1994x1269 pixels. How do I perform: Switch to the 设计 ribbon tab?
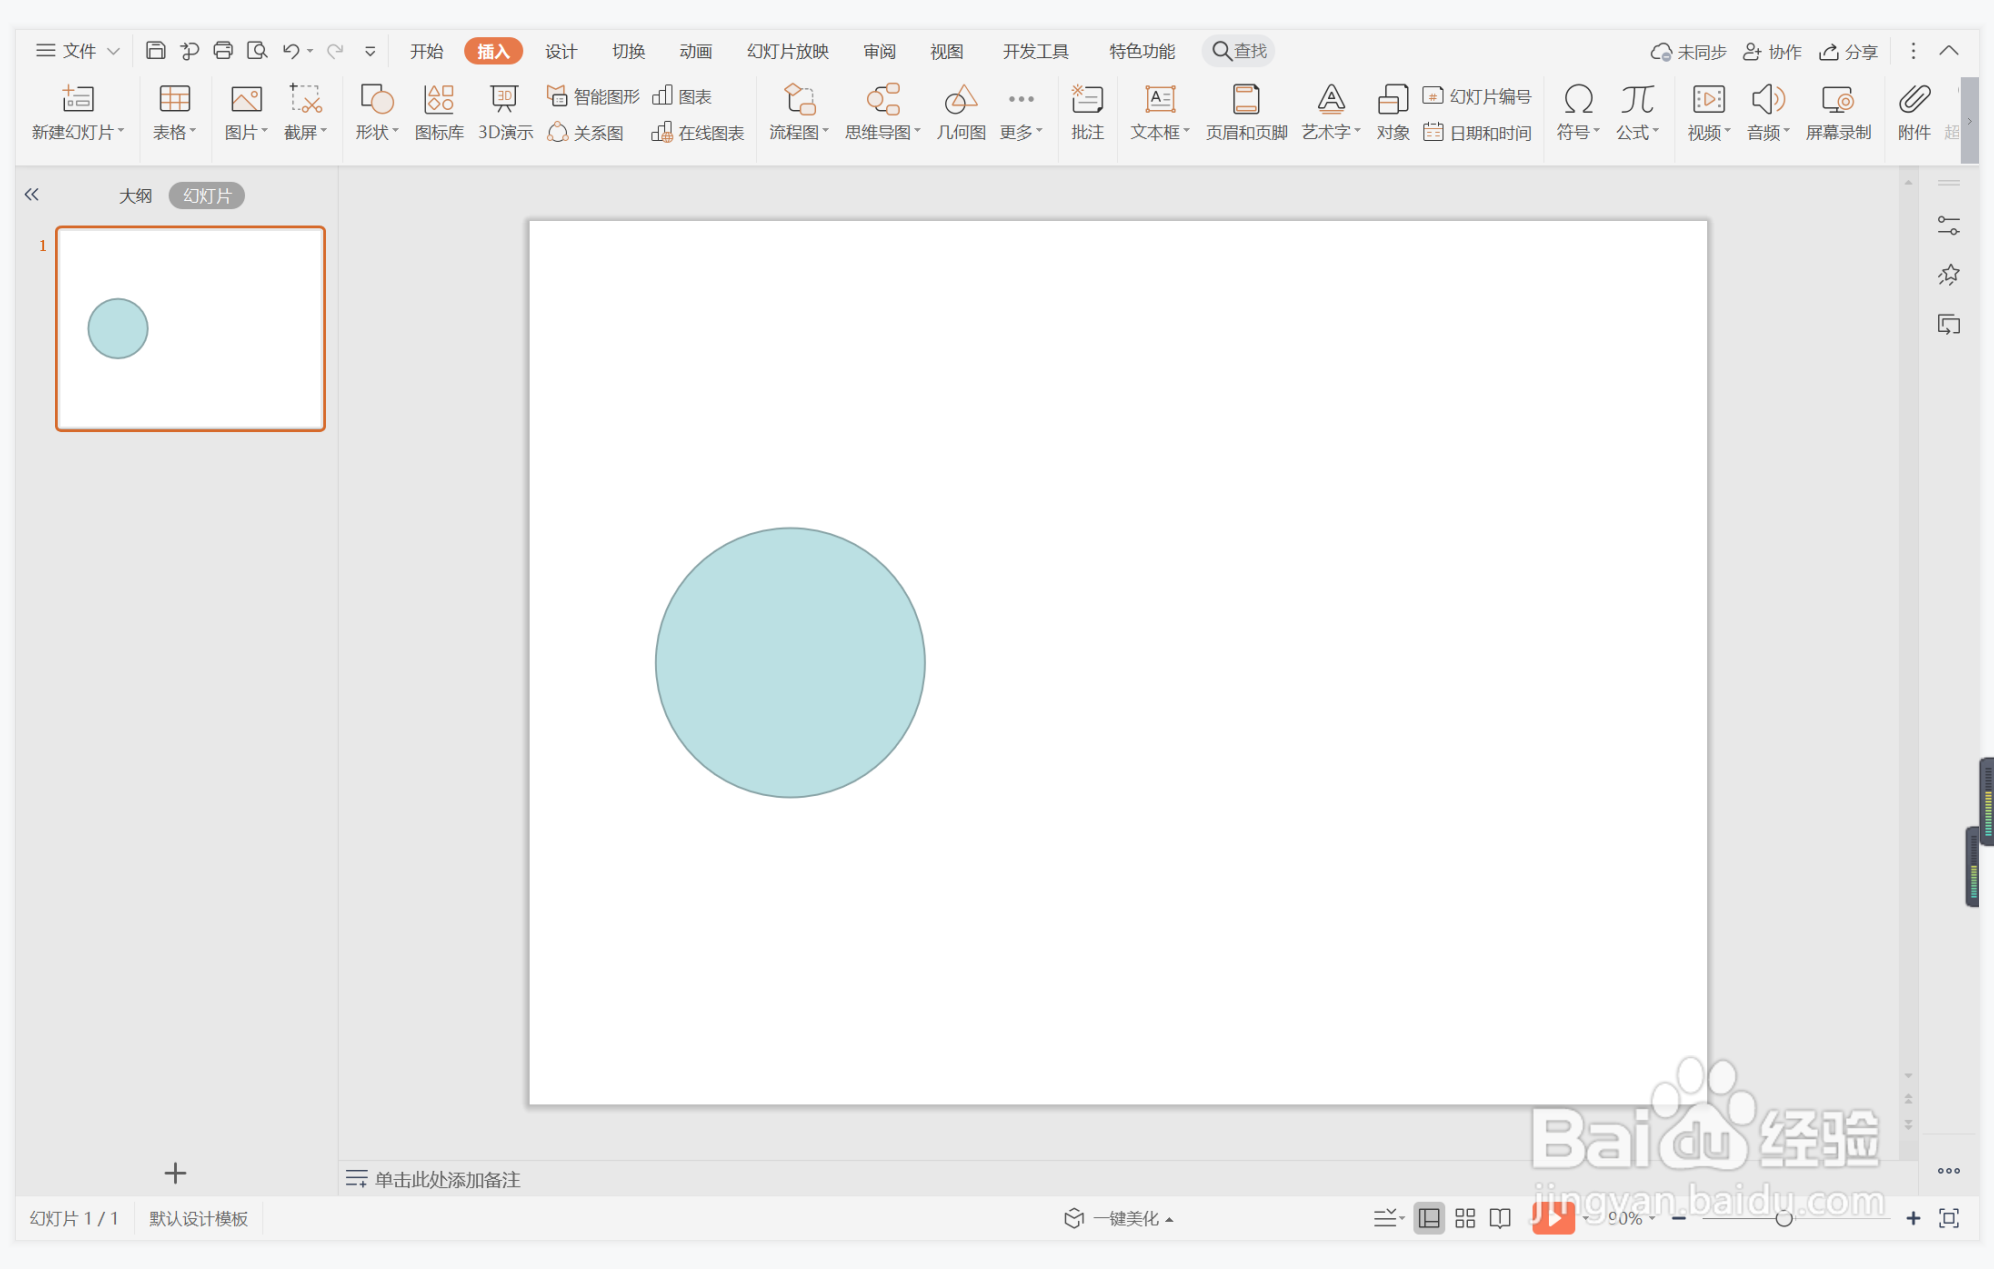coord(560,51)
